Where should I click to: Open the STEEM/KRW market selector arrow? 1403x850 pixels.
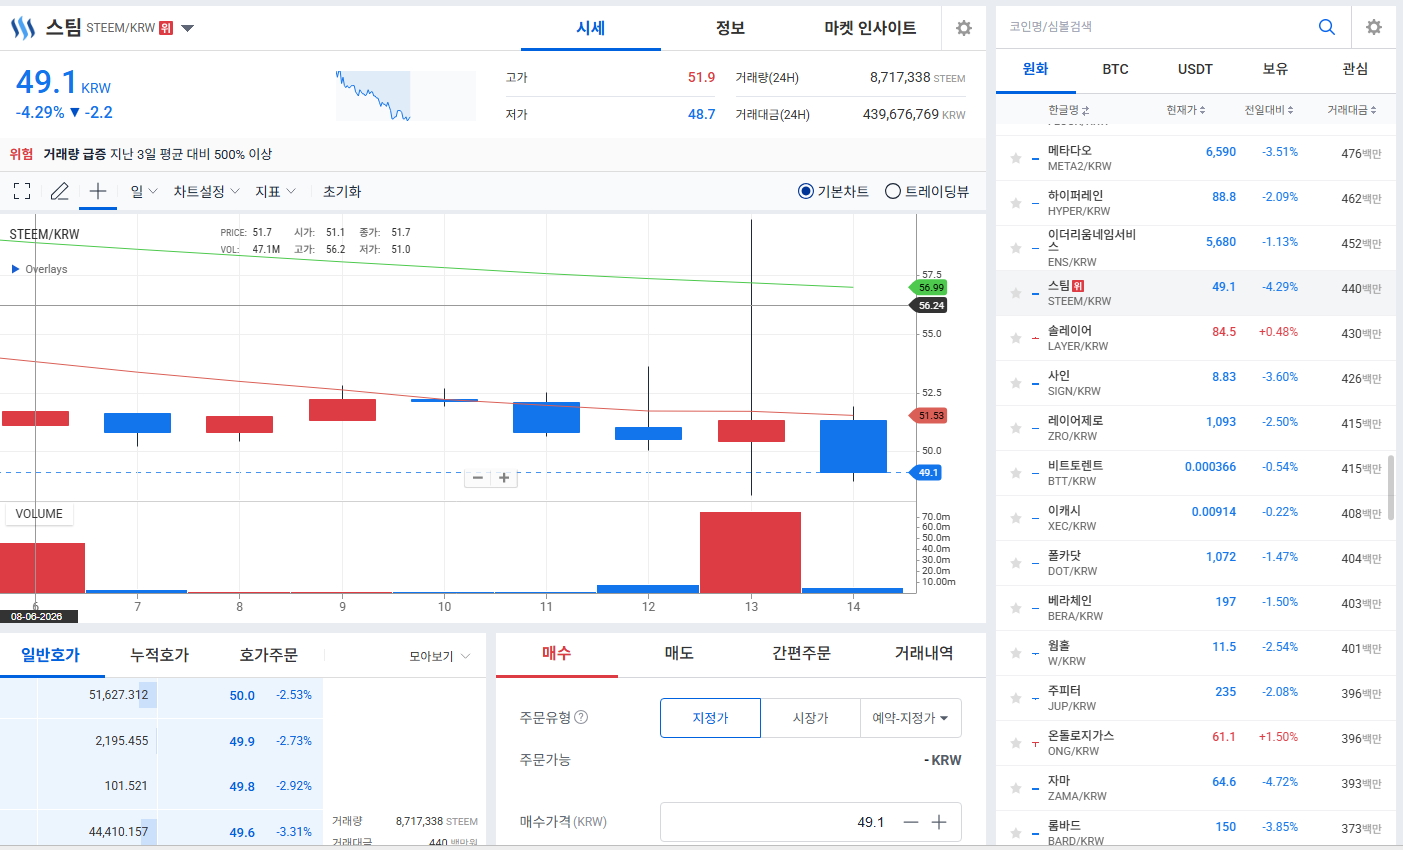(187, 28)
